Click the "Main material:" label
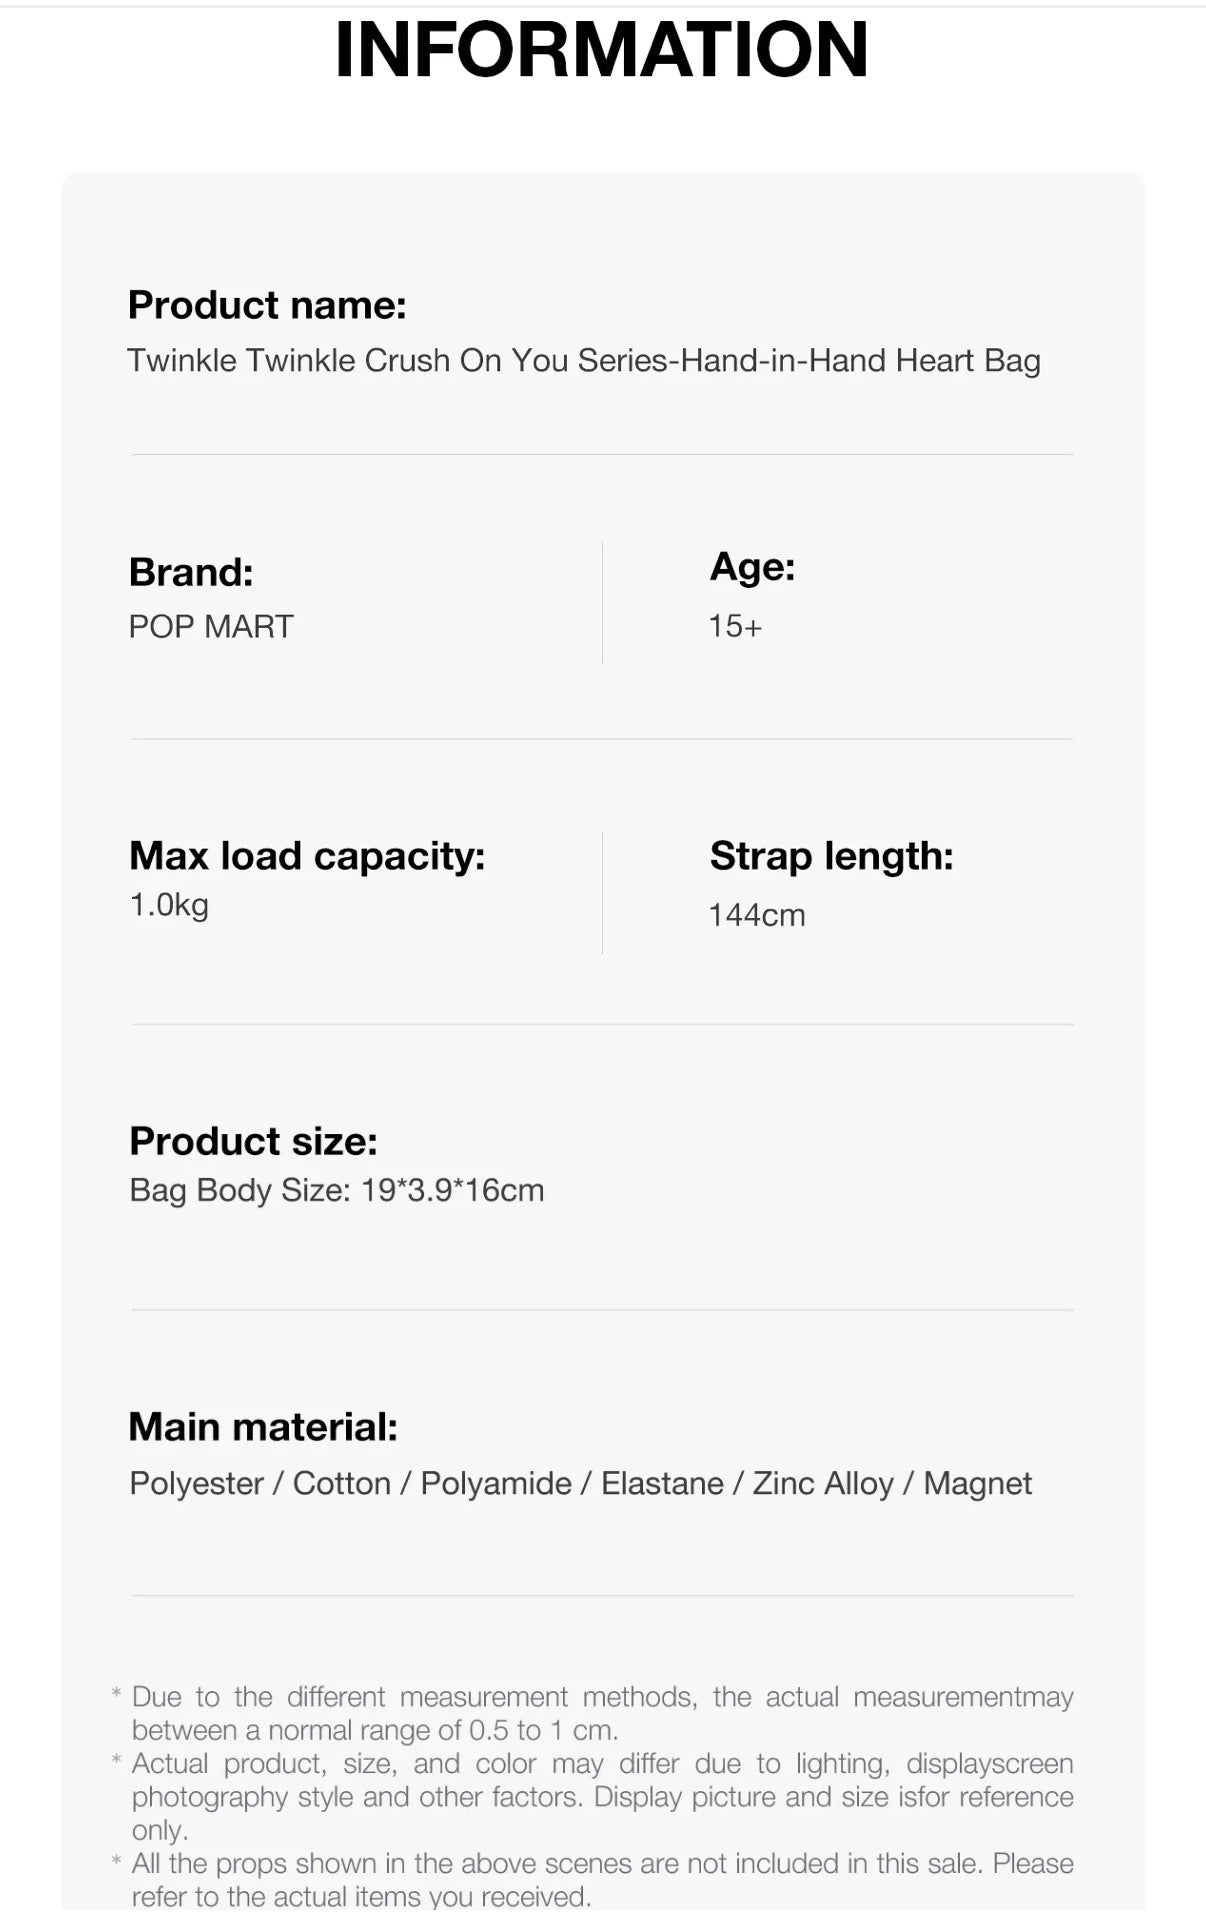The height and width of the screenshot is (1927, 1206). [x=263, y=1427]
